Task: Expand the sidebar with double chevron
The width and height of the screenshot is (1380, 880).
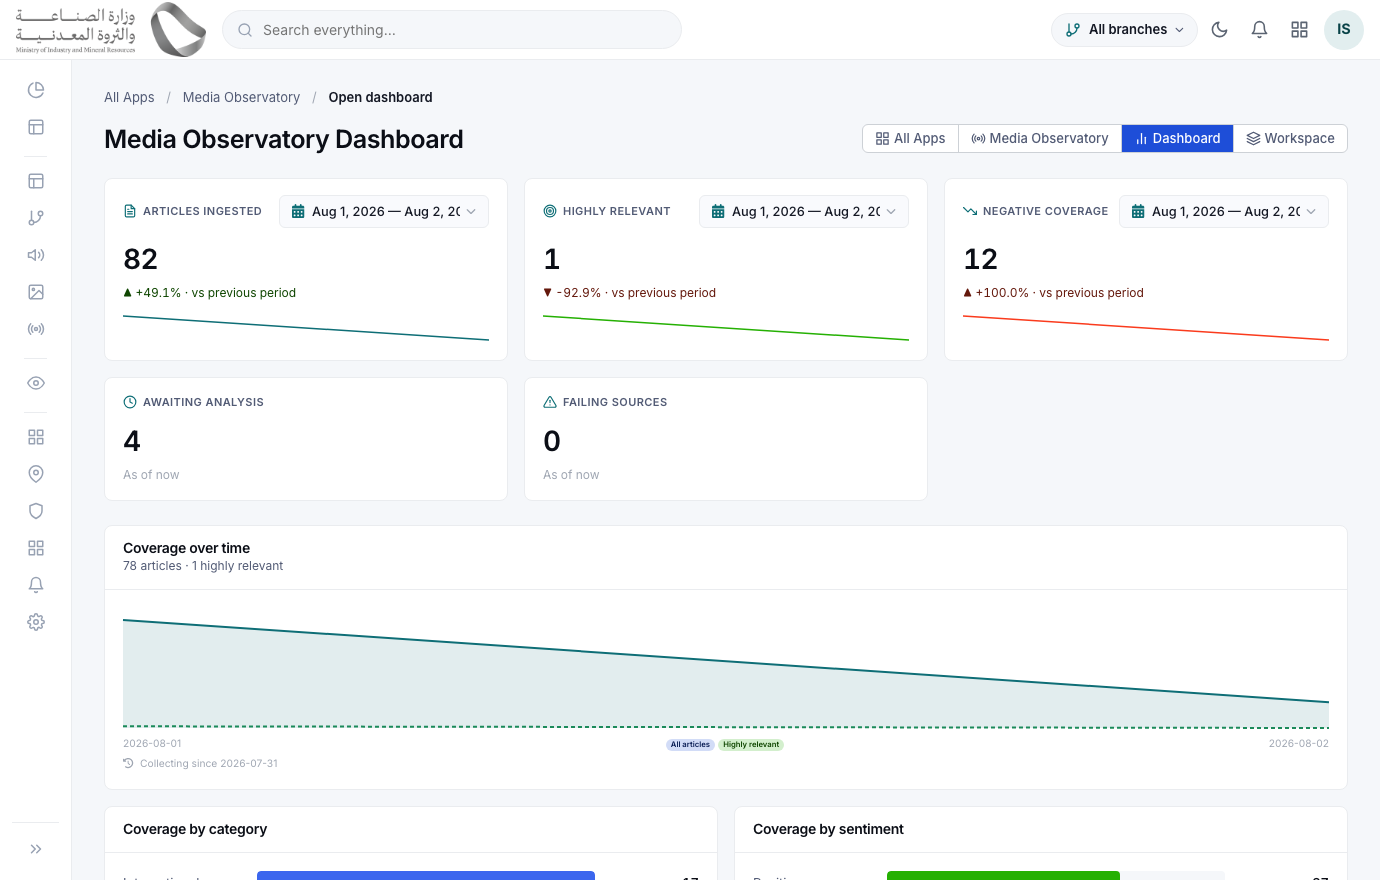Action: (36, 849)
